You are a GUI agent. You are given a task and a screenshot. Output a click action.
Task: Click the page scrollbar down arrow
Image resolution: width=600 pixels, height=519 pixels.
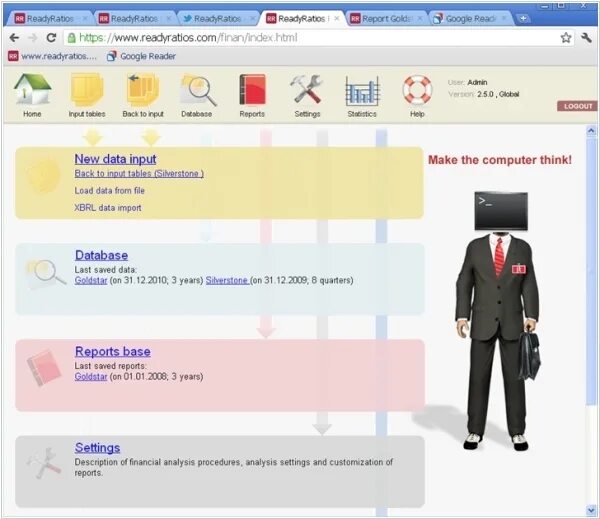click(591, 510)
